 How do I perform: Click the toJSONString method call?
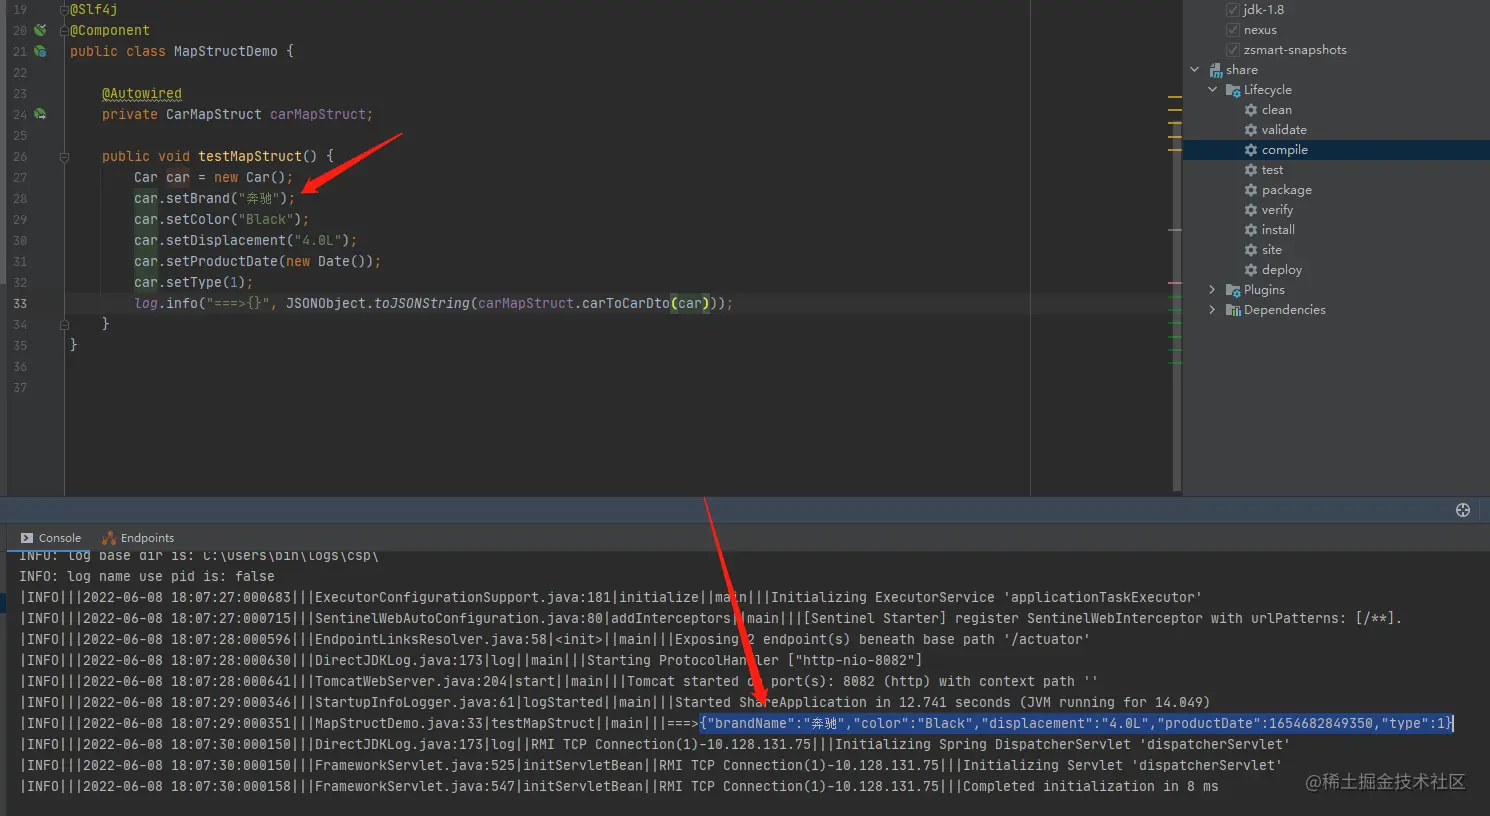(x=422, y=303)
